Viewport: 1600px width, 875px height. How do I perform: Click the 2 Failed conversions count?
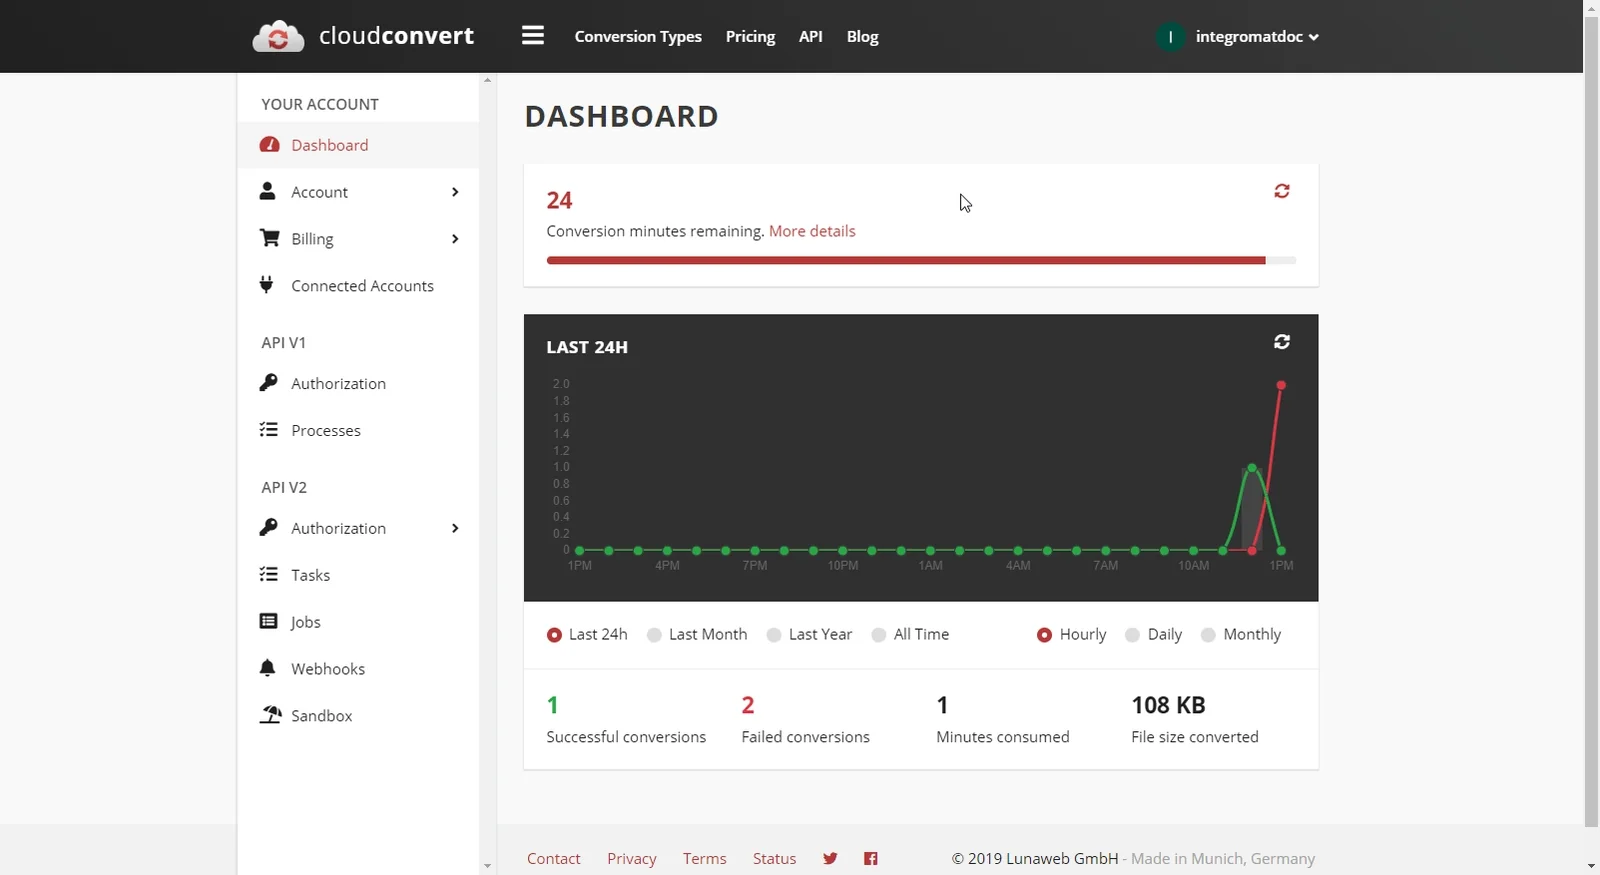click(748, 705)
